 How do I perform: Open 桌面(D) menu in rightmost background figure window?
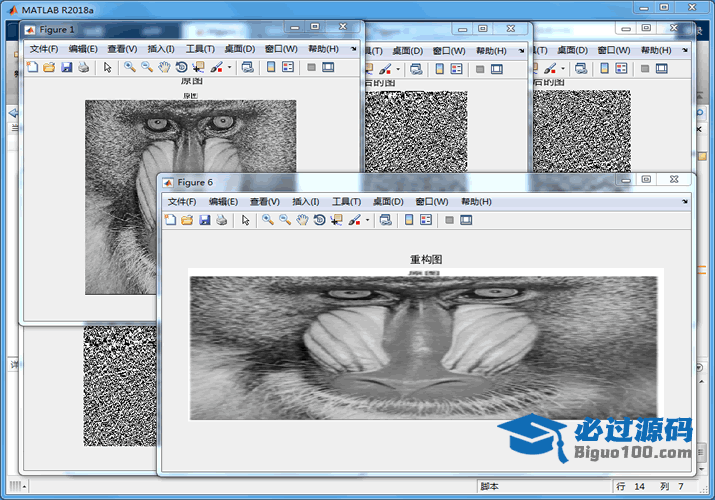click(572, 50)
